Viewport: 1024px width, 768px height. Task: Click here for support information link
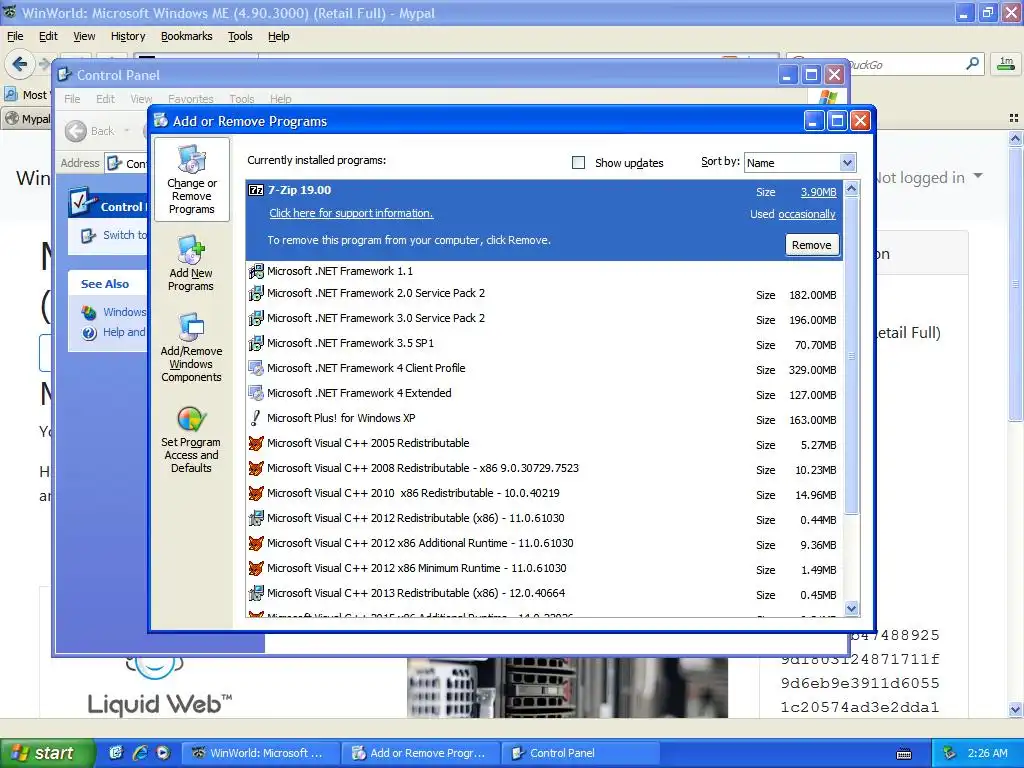point(351,213)
